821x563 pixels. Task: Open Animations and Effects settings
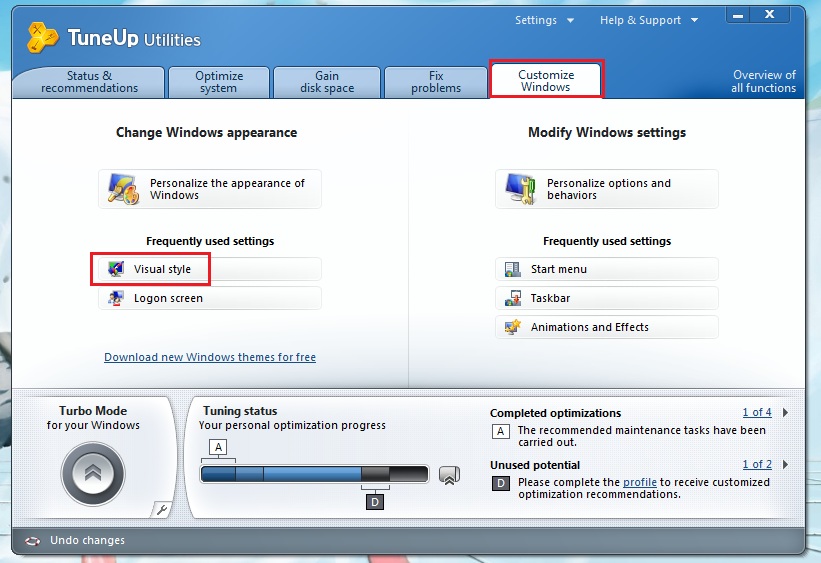607,327
